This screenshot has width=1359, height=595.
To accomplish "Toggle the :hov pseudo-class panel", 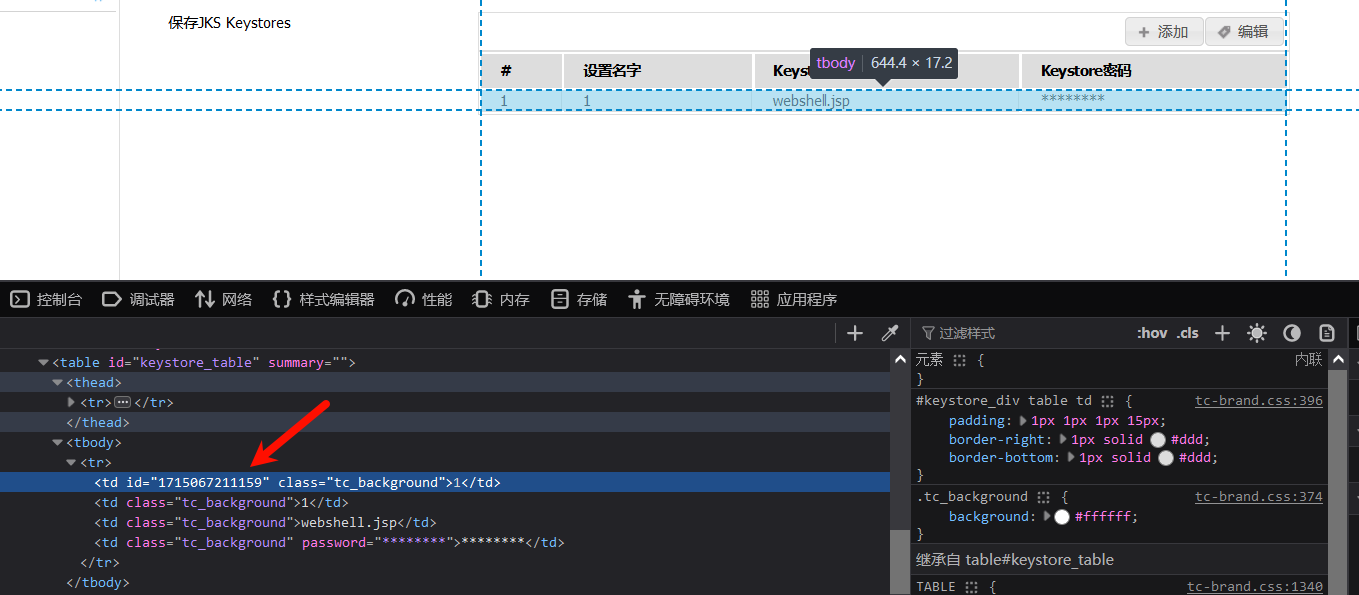I will point(1152,333).
